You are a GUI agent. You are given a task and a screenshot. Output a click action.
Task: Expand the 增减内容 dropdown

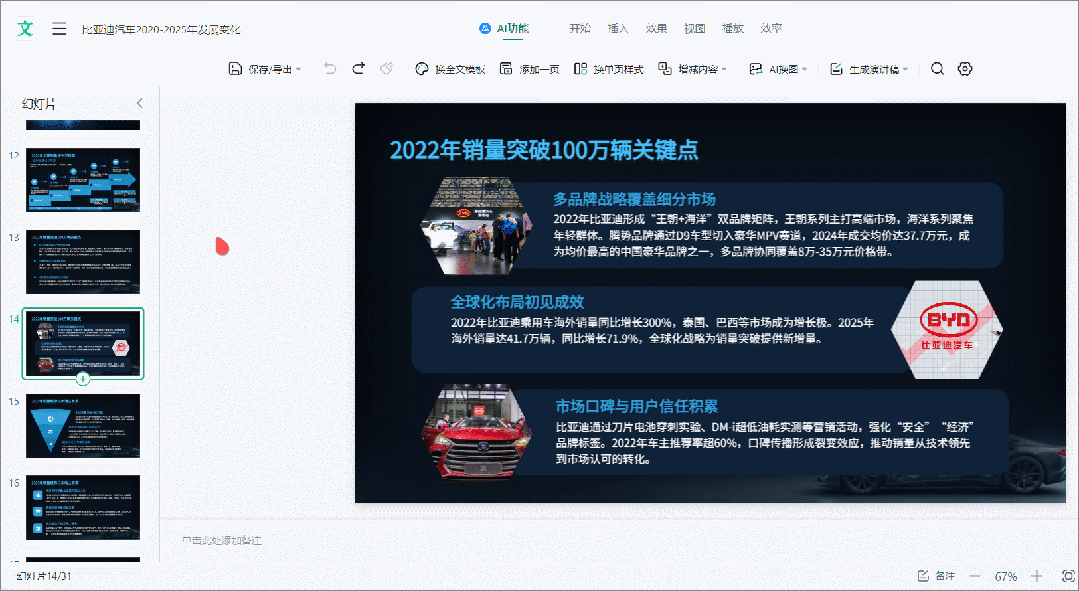[x=692, y=69]
